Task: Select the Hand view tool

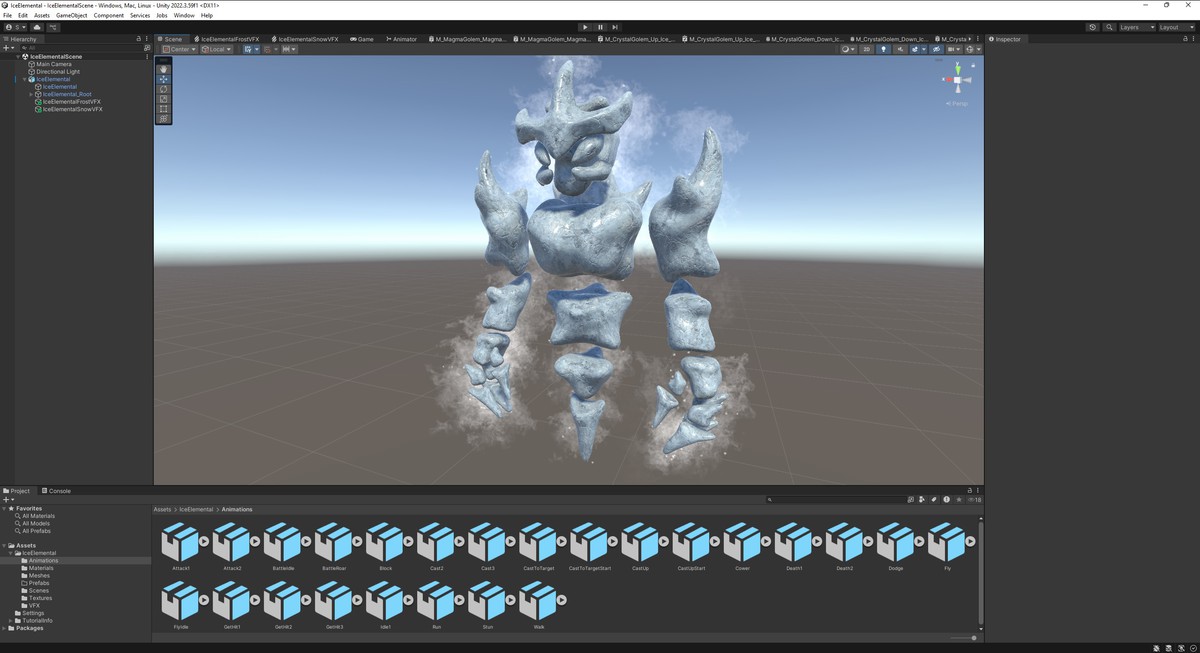Action: tap(164, 69)
